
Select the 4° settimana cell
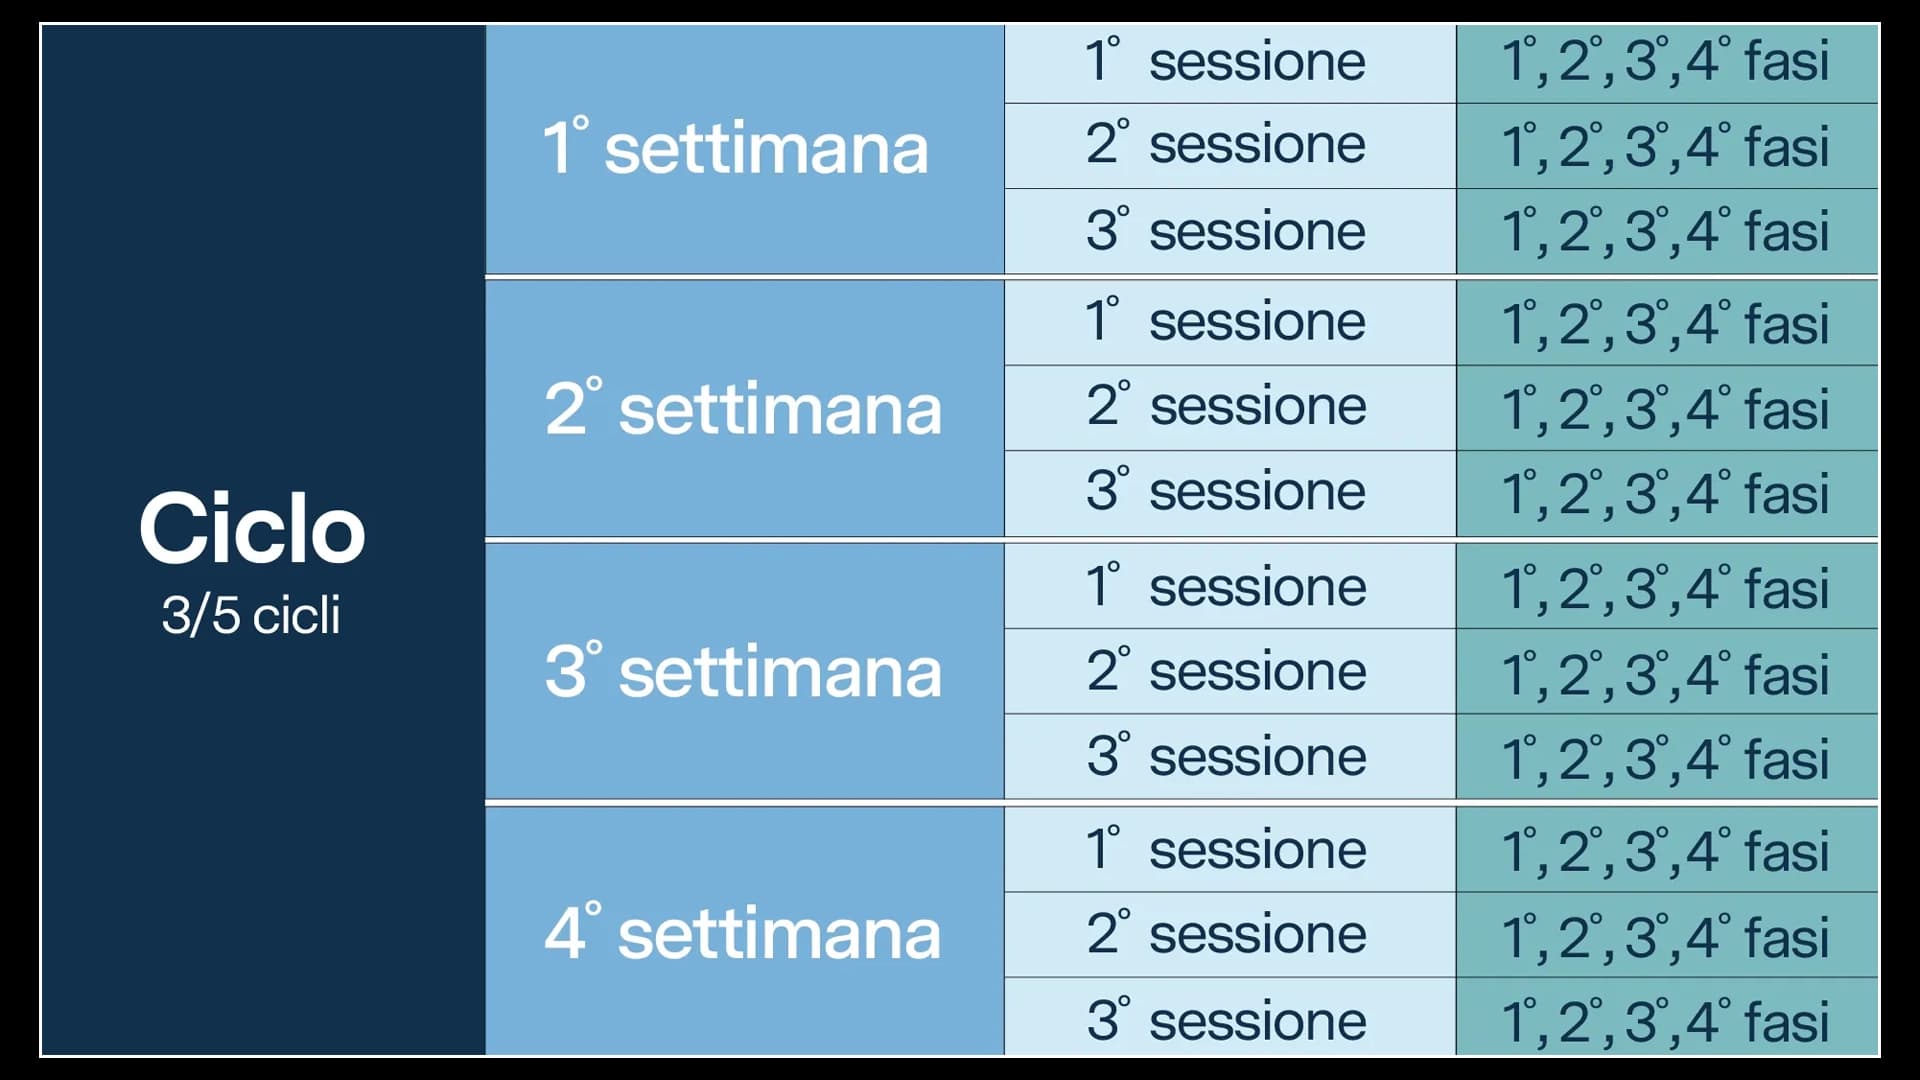[744, 933]
